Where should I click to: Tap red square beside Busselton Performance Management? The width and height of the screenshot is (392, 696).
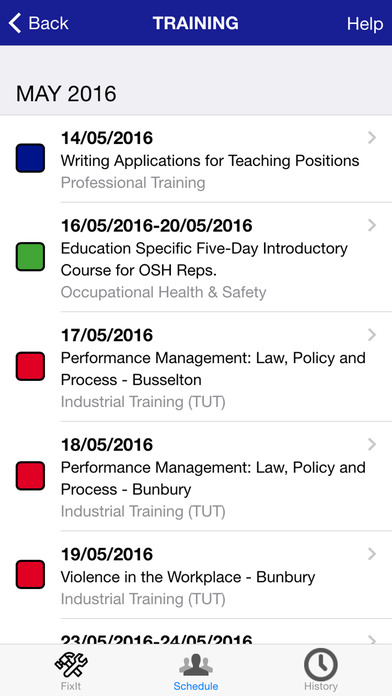pos(30,366)
